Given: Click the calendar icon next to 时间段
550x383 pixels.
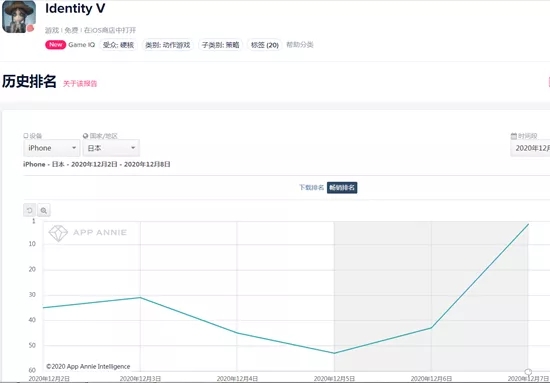Looking at the screenshot, I should click(x=514, y=136).
